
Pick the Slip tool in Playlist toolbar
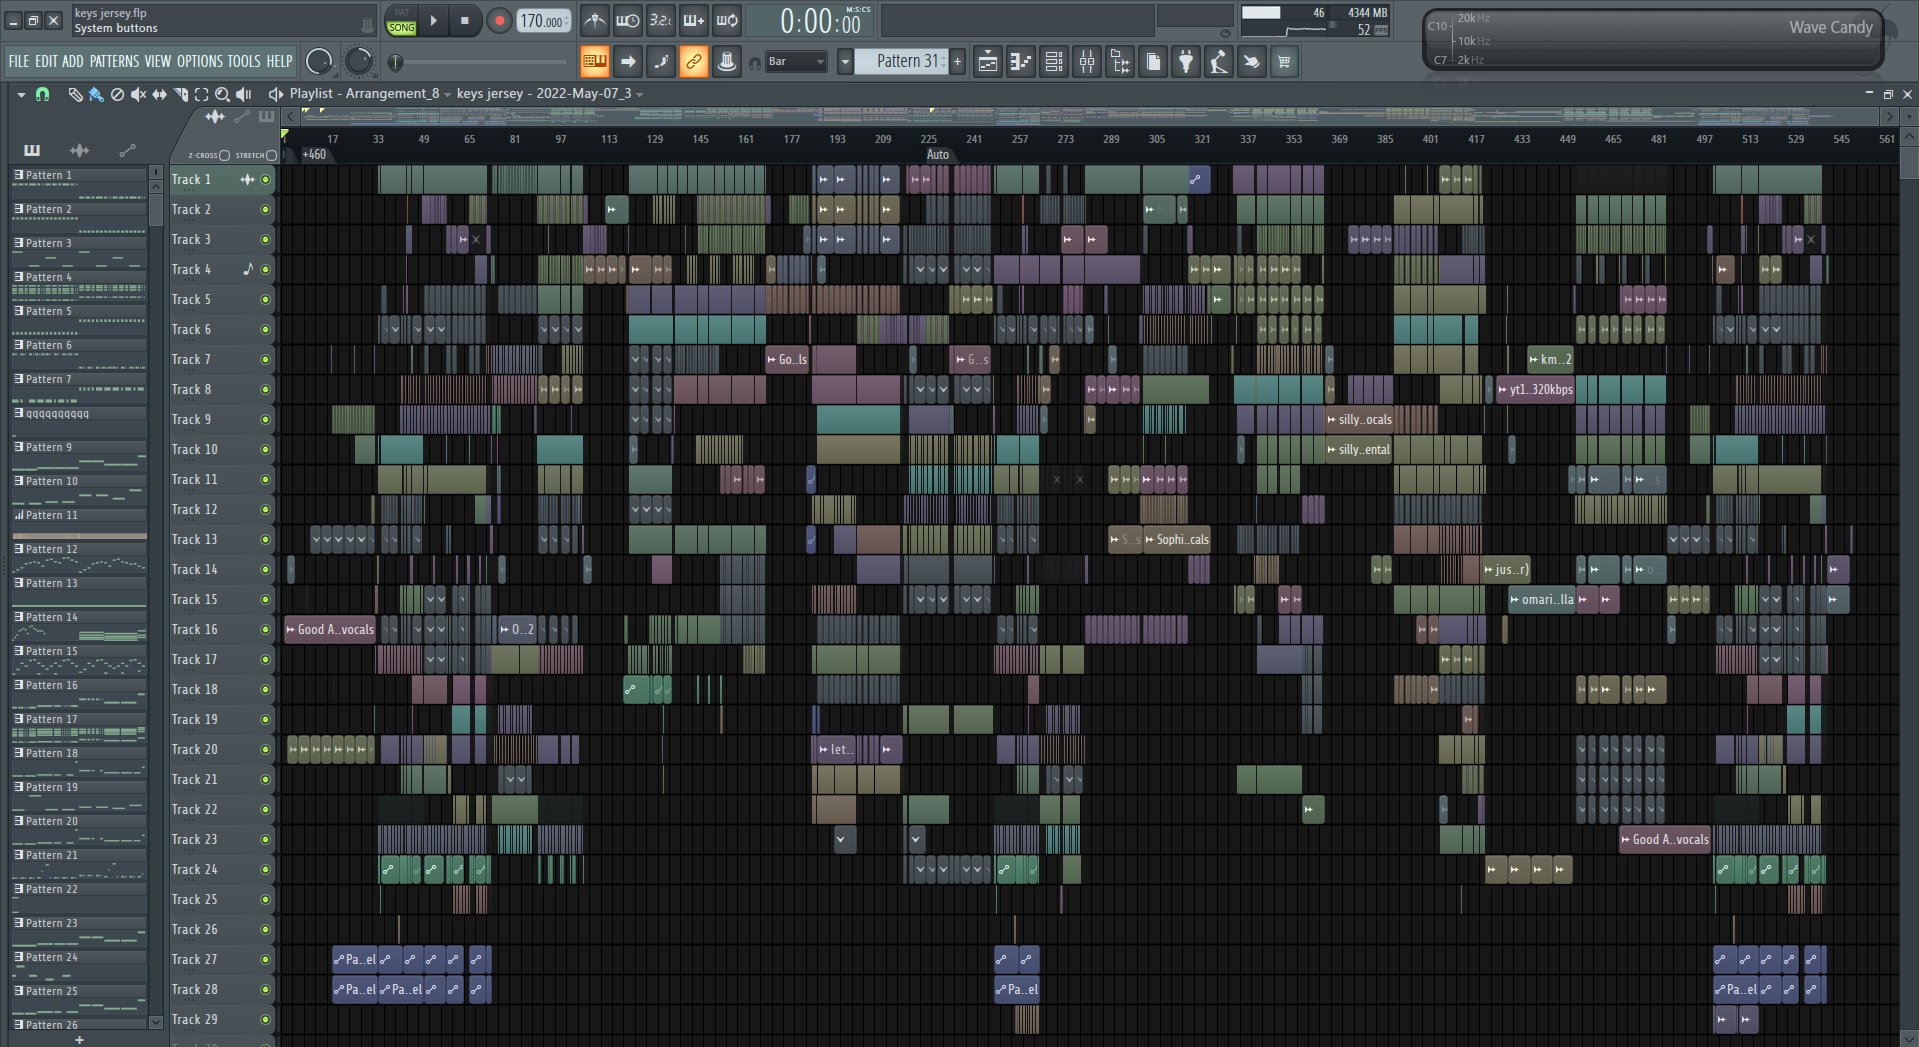pyautogui.click(x=159, y=94)
